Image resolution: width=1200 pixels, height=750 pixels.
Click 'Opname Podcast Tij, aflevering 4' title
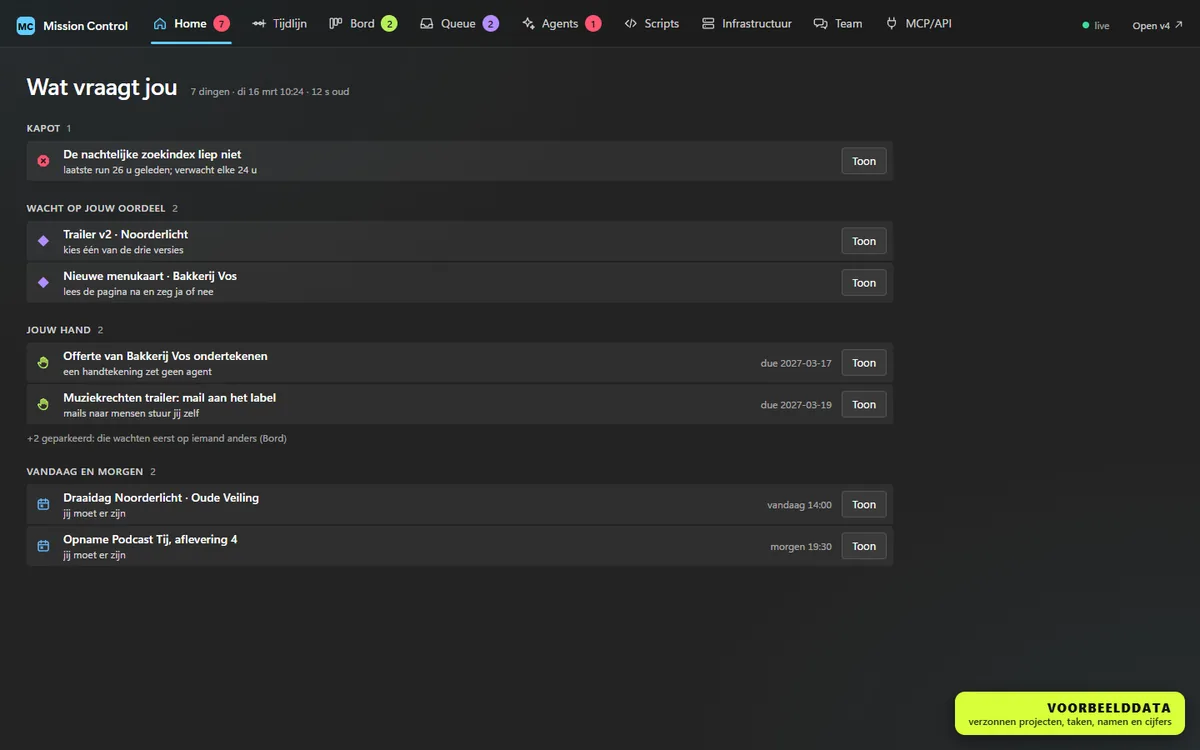(150, 540)
